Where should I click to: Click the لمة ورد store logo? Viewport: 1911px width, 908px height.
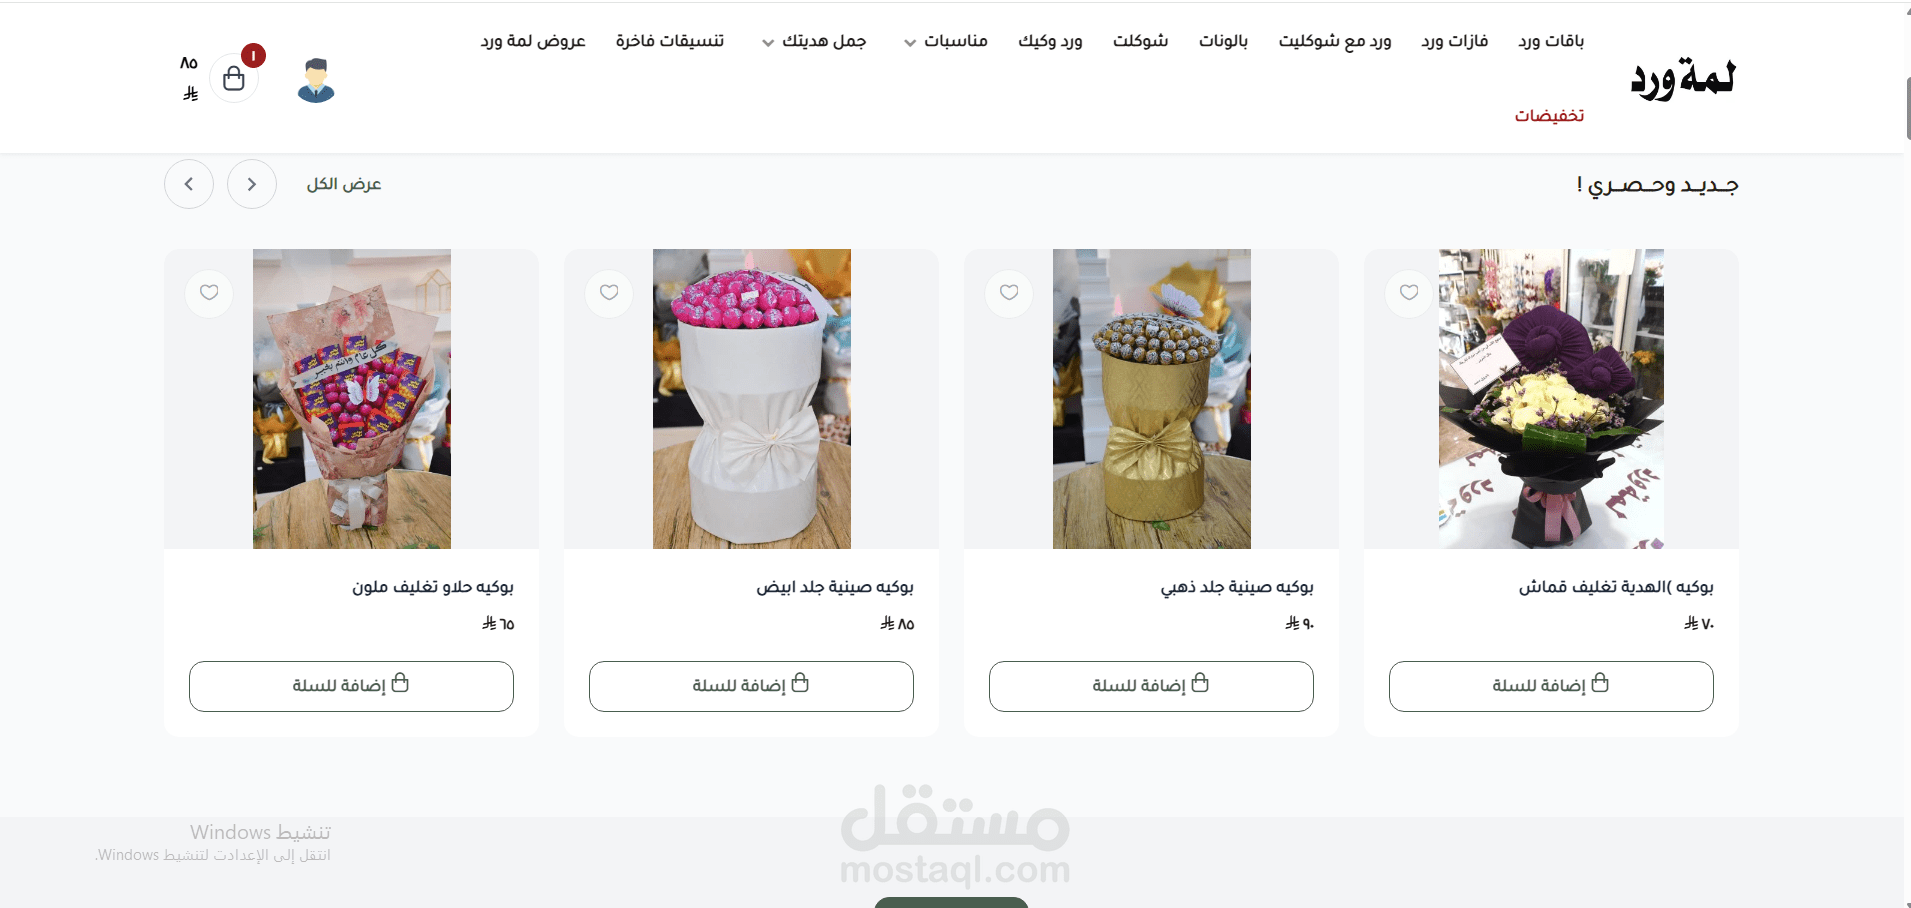(1683, 79)
